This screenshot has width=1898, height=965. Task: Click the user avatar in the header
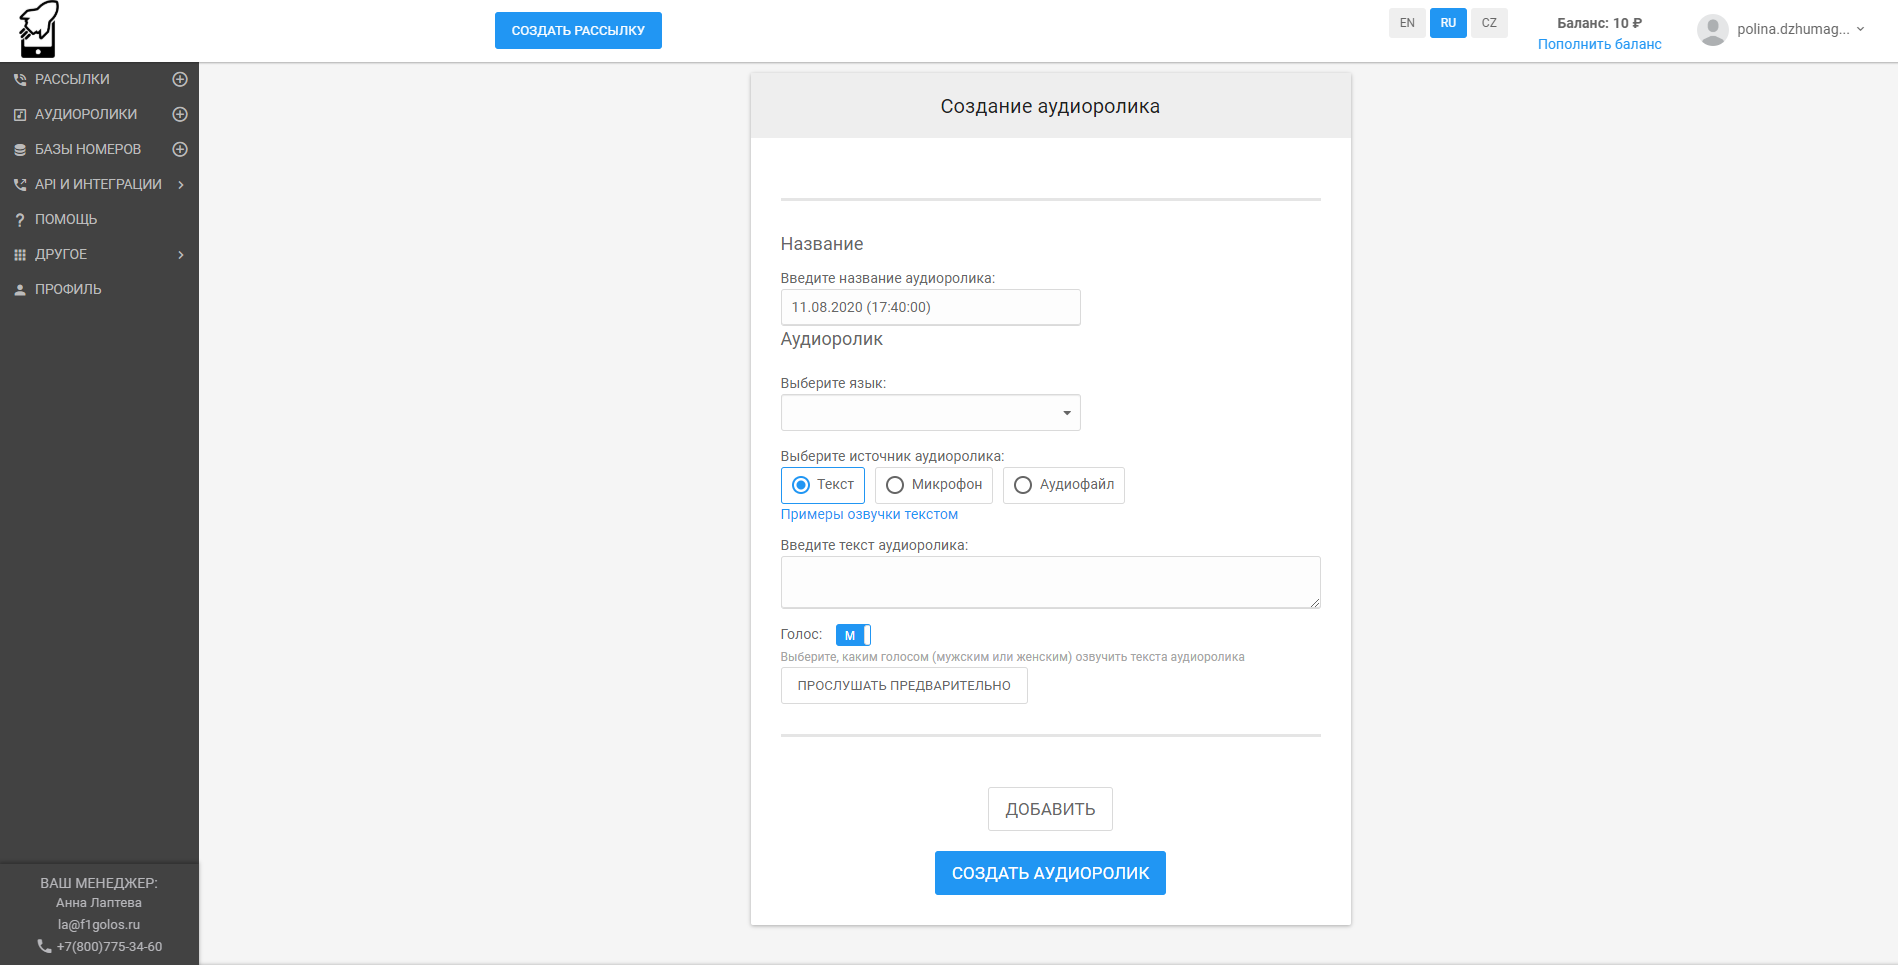(1712, 30)
